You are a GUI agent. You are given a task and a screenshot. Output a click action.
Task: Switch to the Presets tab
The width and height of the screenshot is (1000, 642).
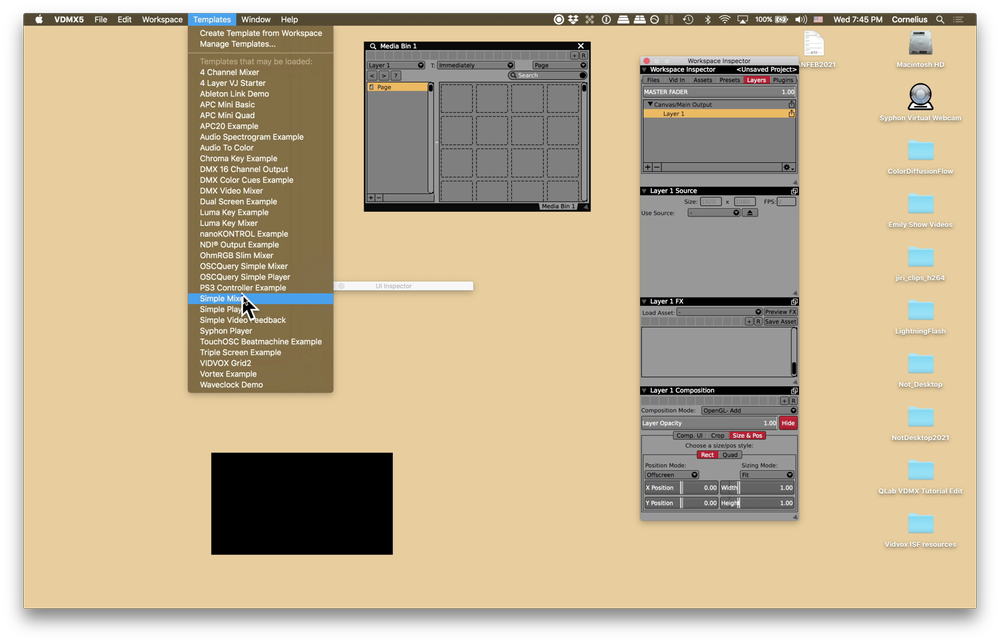730,80
